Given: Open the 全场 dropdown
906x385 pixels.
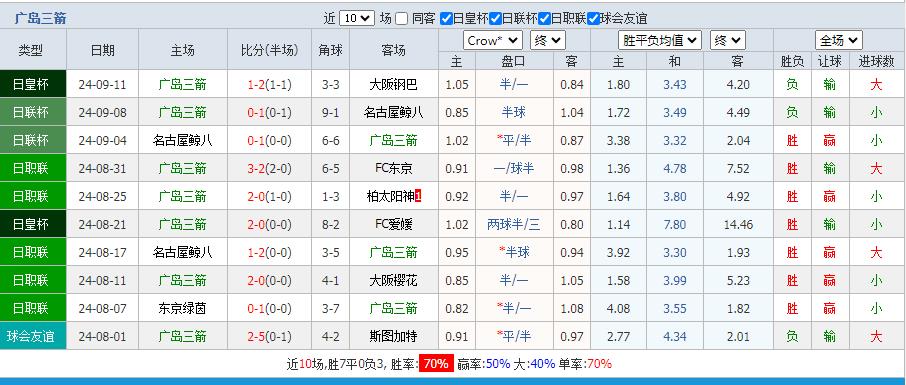Looking at the screenshot, I should (839, 40).
